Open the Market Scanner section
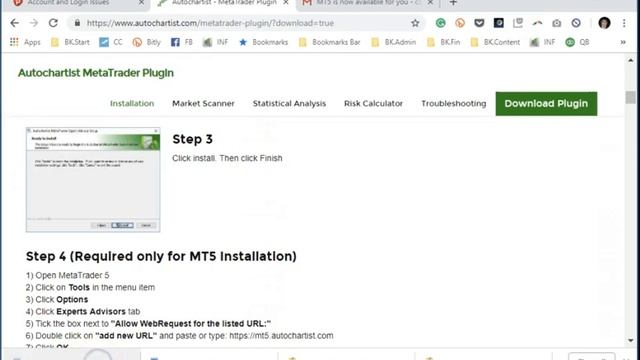Image resolution: width=640 pixels, height=360 pixels. pyautogui.click(x=203, y=104)
